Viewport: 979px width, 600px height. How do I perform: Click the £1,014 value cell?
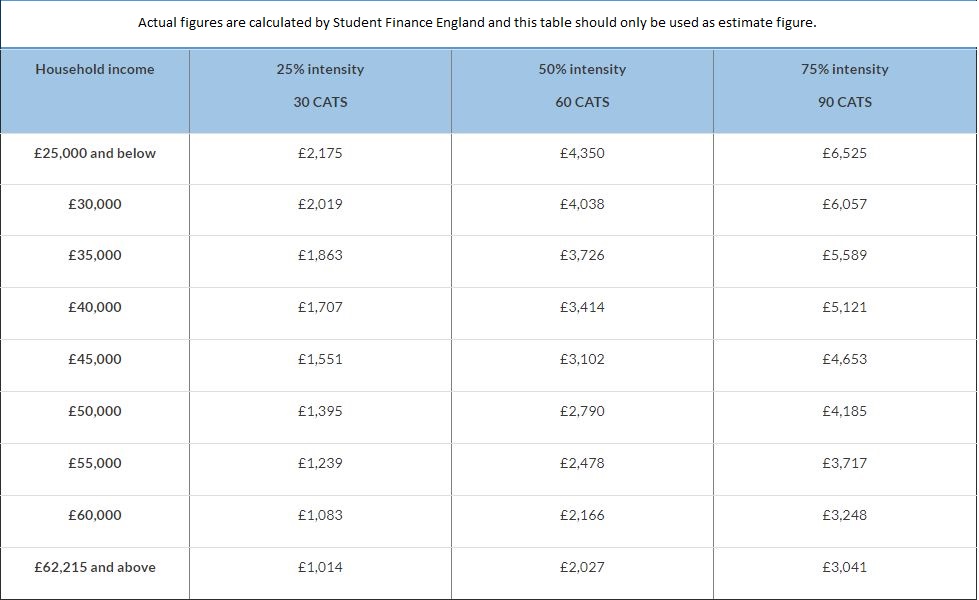point(320,567)
